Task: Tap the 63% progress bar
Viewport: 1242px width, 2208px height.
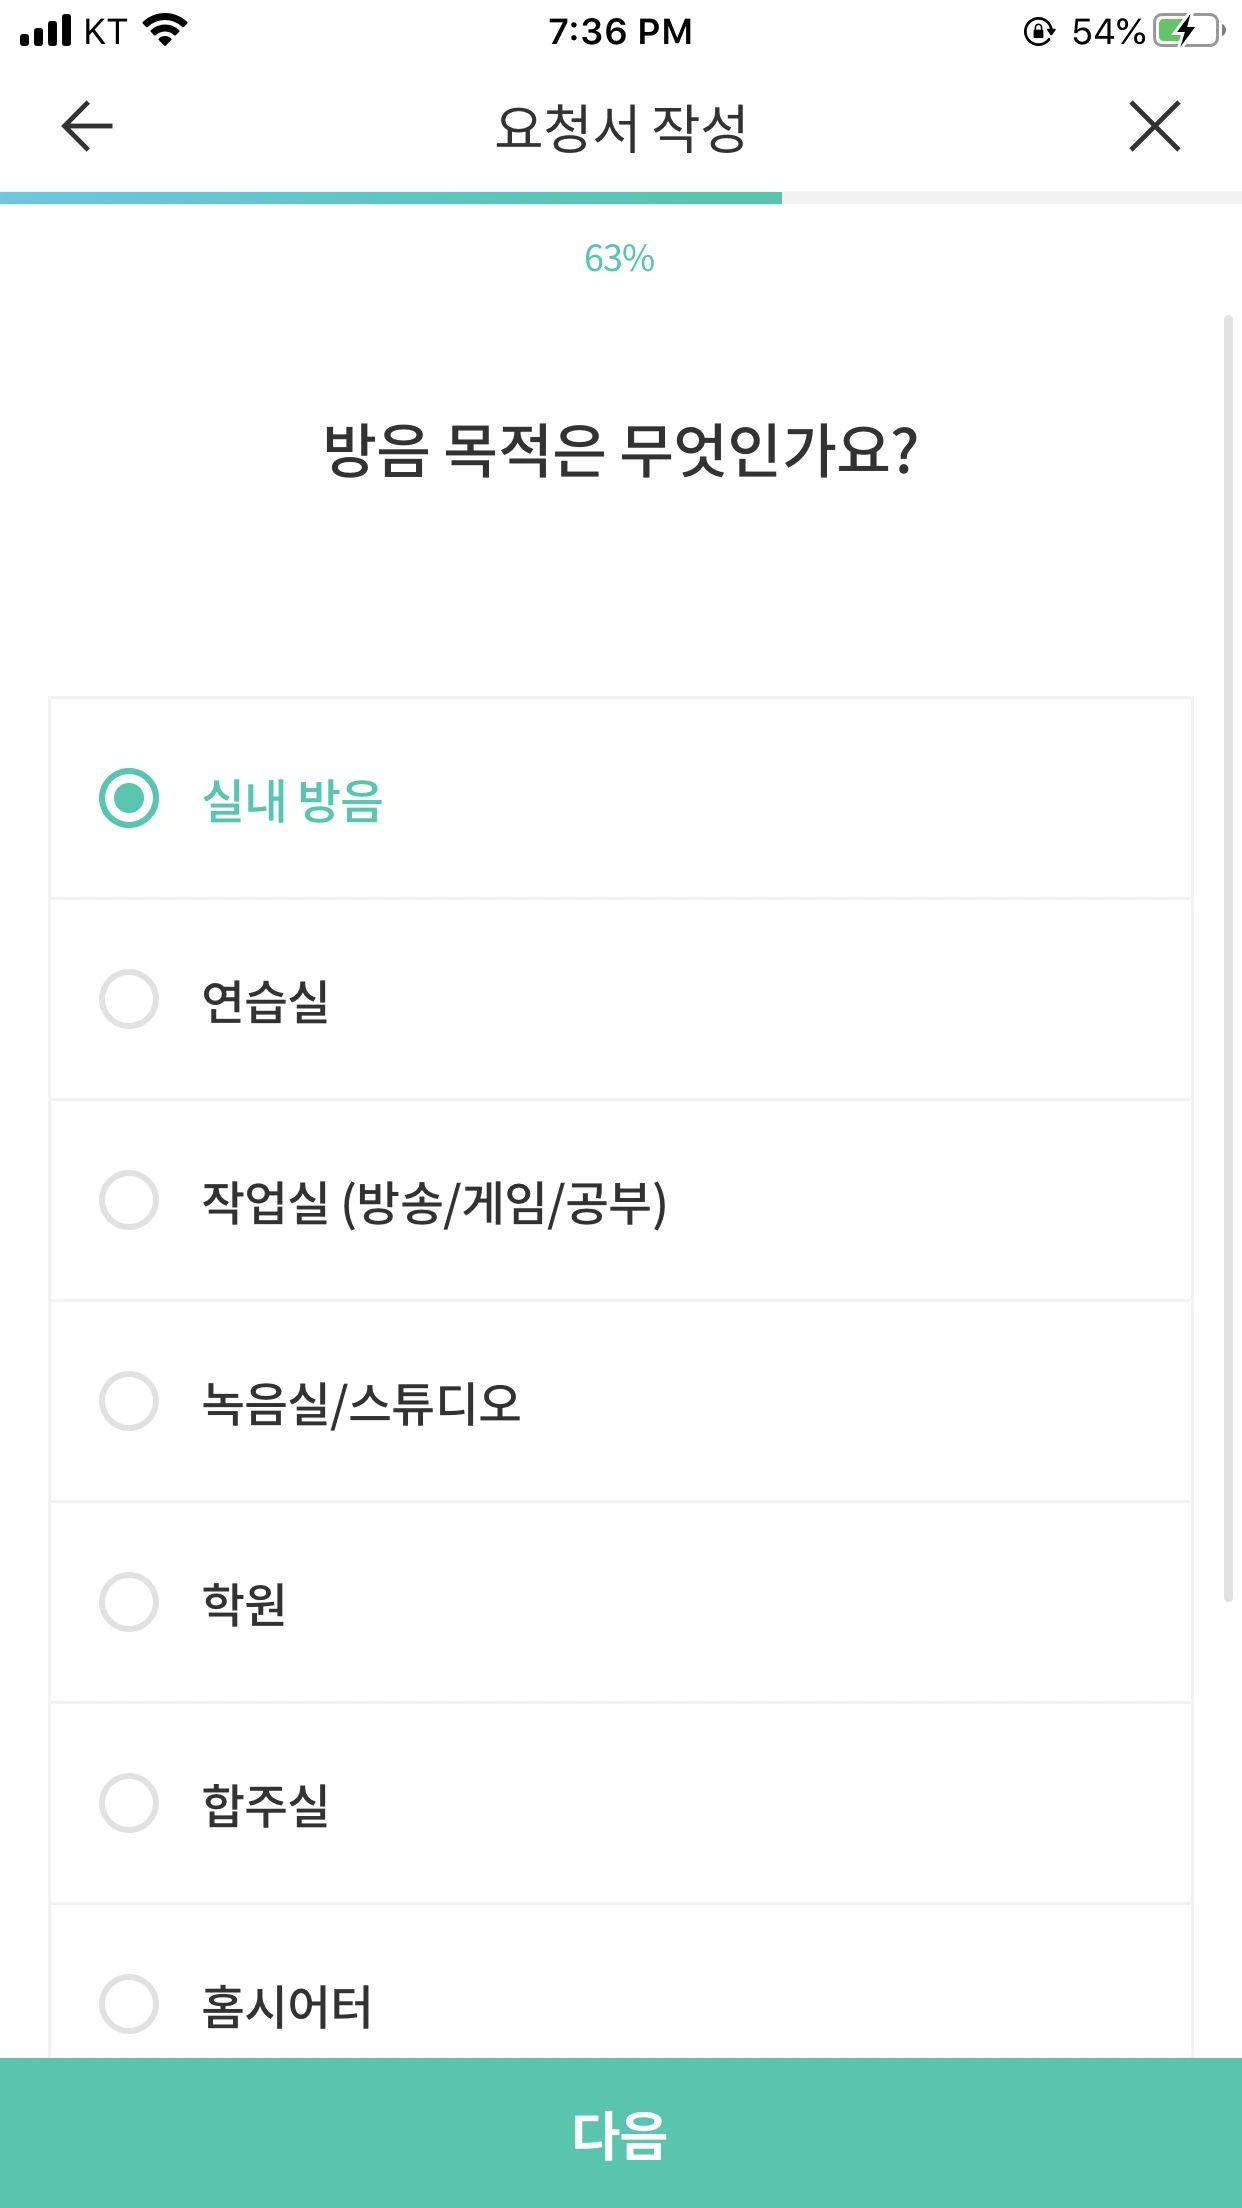Action: (x=391, y=198)
